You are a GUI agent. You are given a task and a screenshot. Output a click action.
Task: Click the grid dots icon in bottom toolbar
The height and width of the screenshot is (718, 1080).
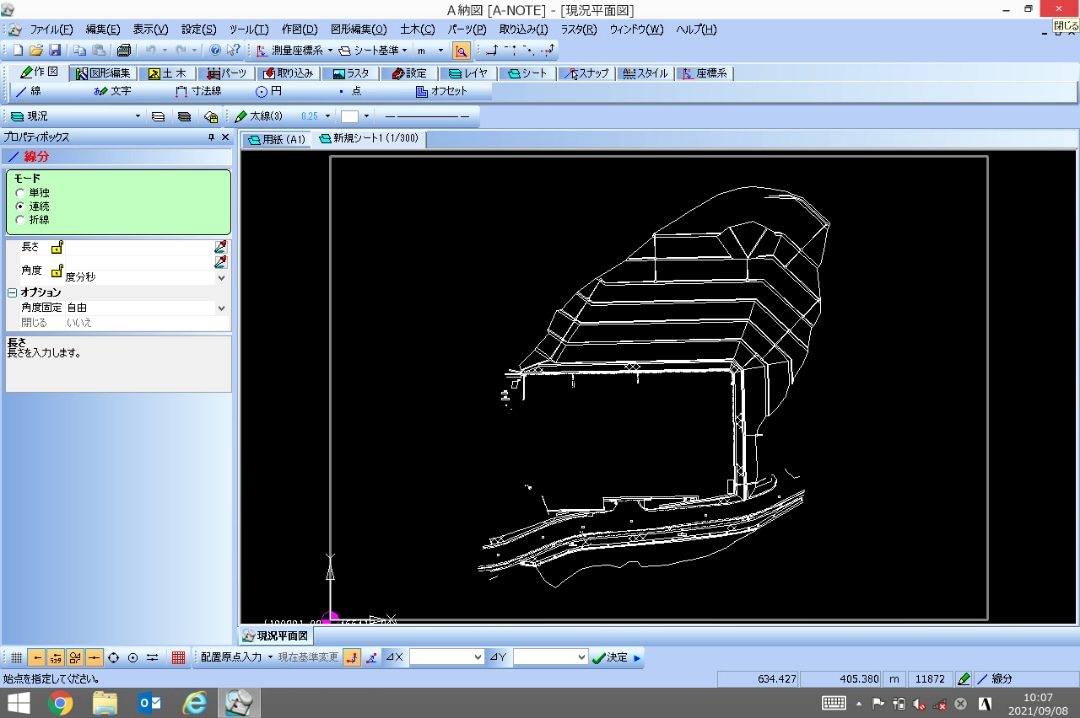pyautogui.click(x=17, y=657)
